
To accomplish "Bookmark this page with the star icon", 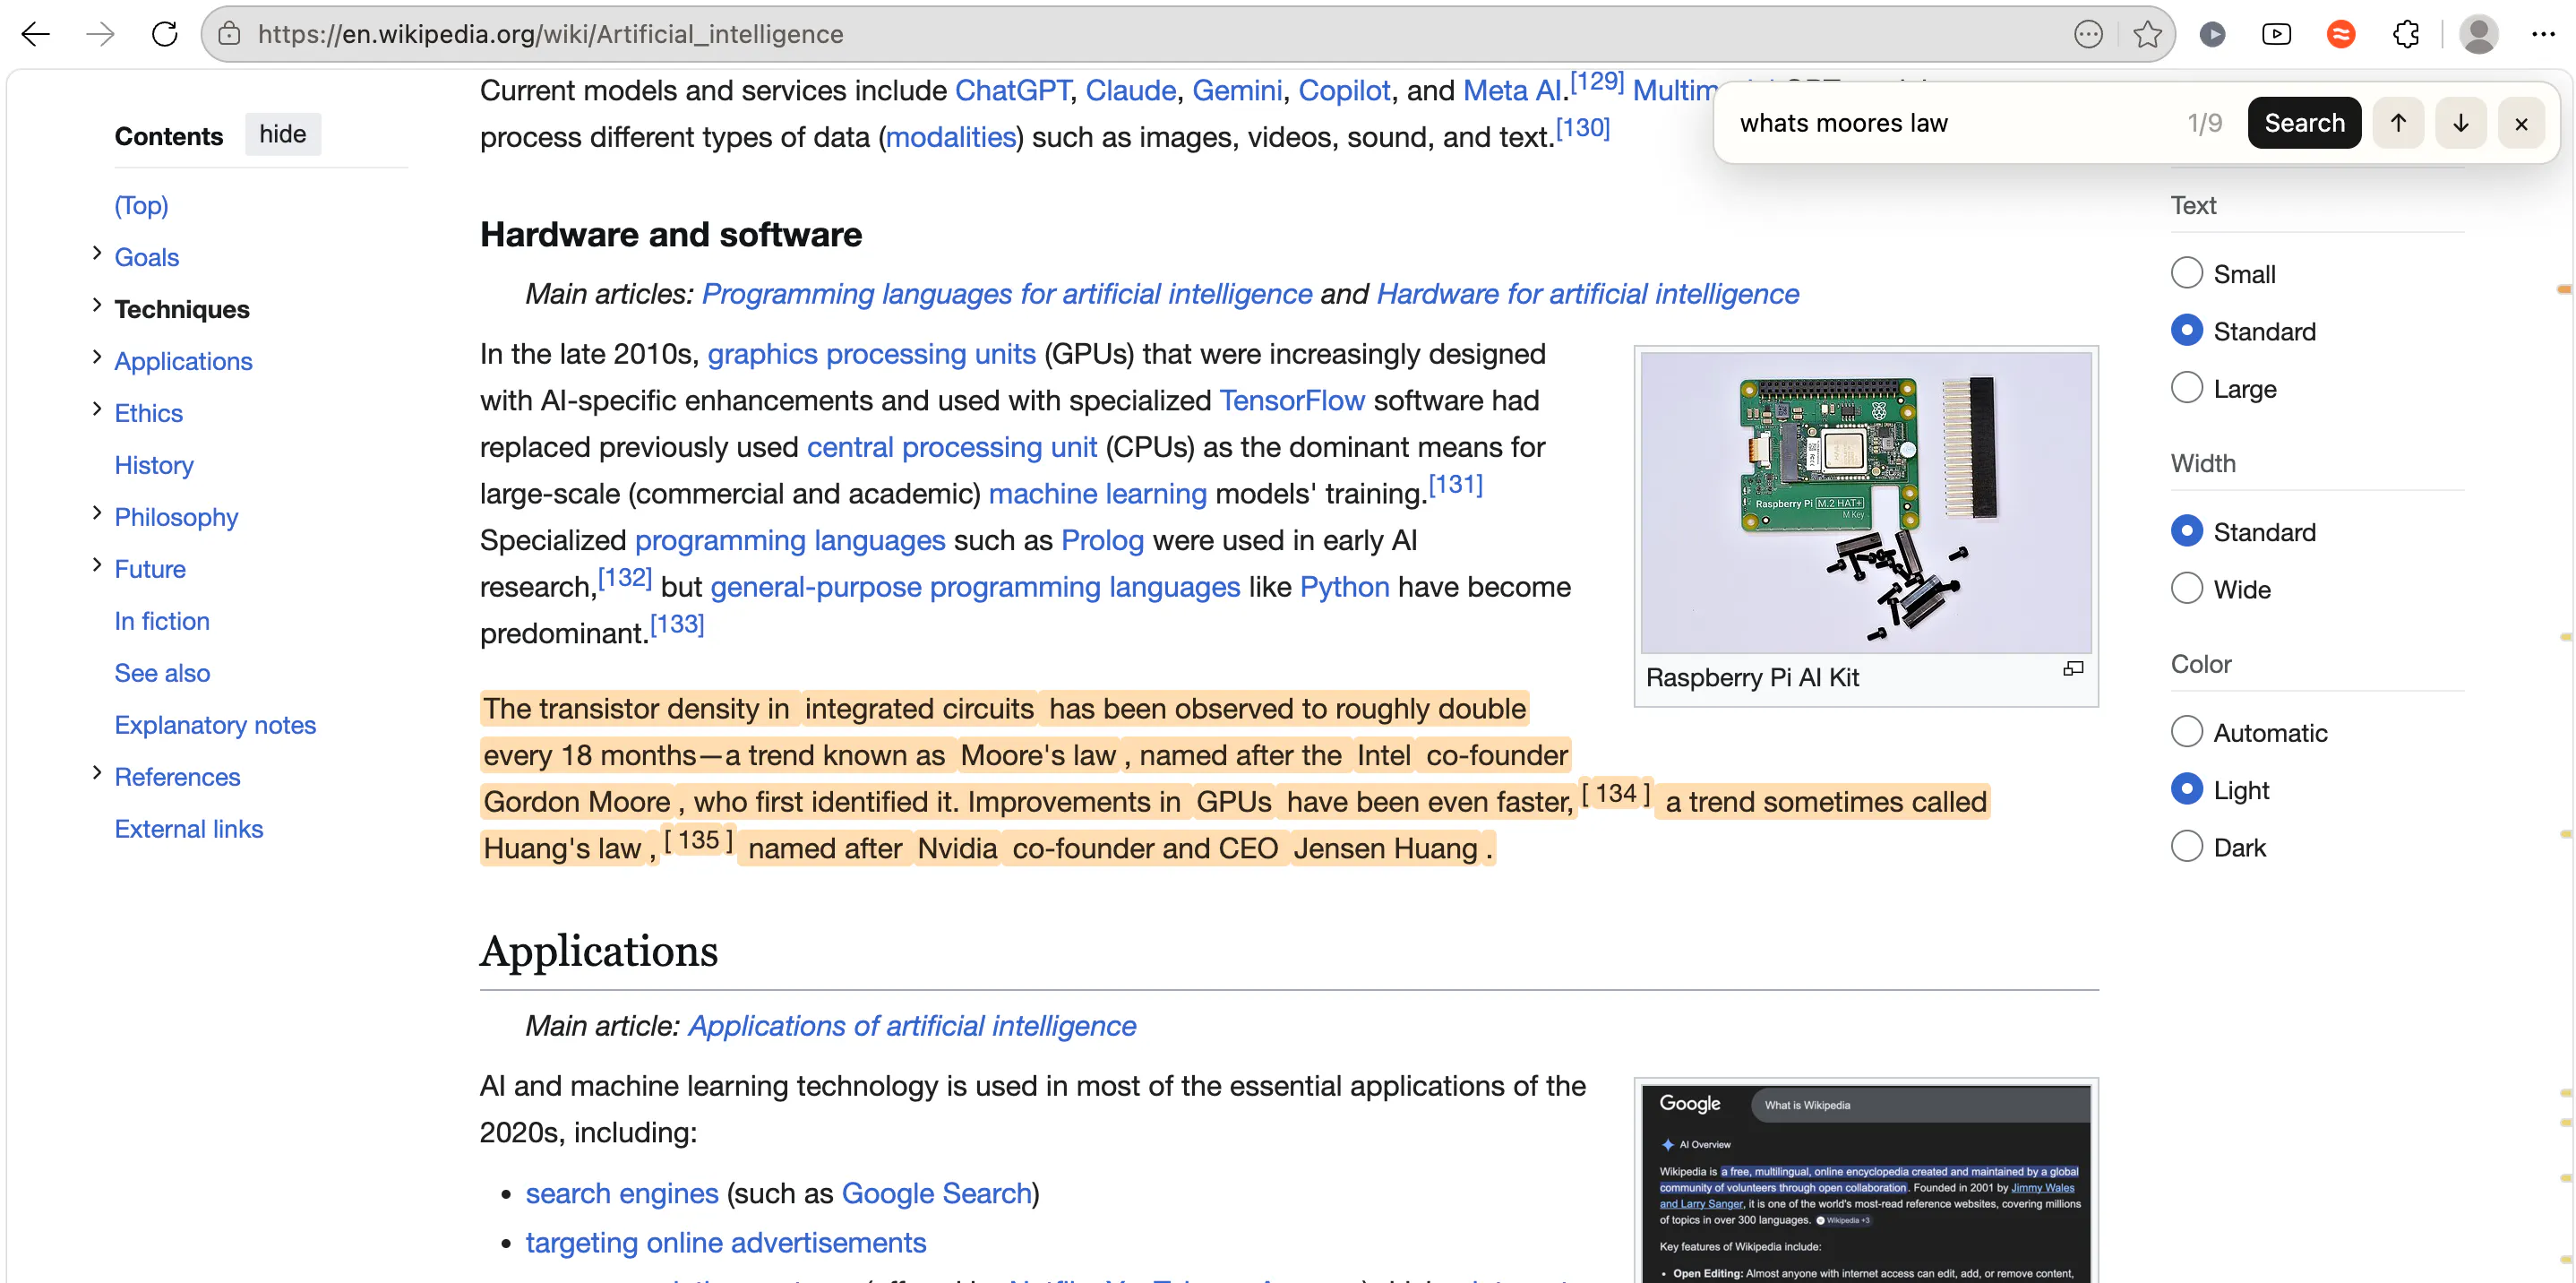I will (x=2147, y=34).
